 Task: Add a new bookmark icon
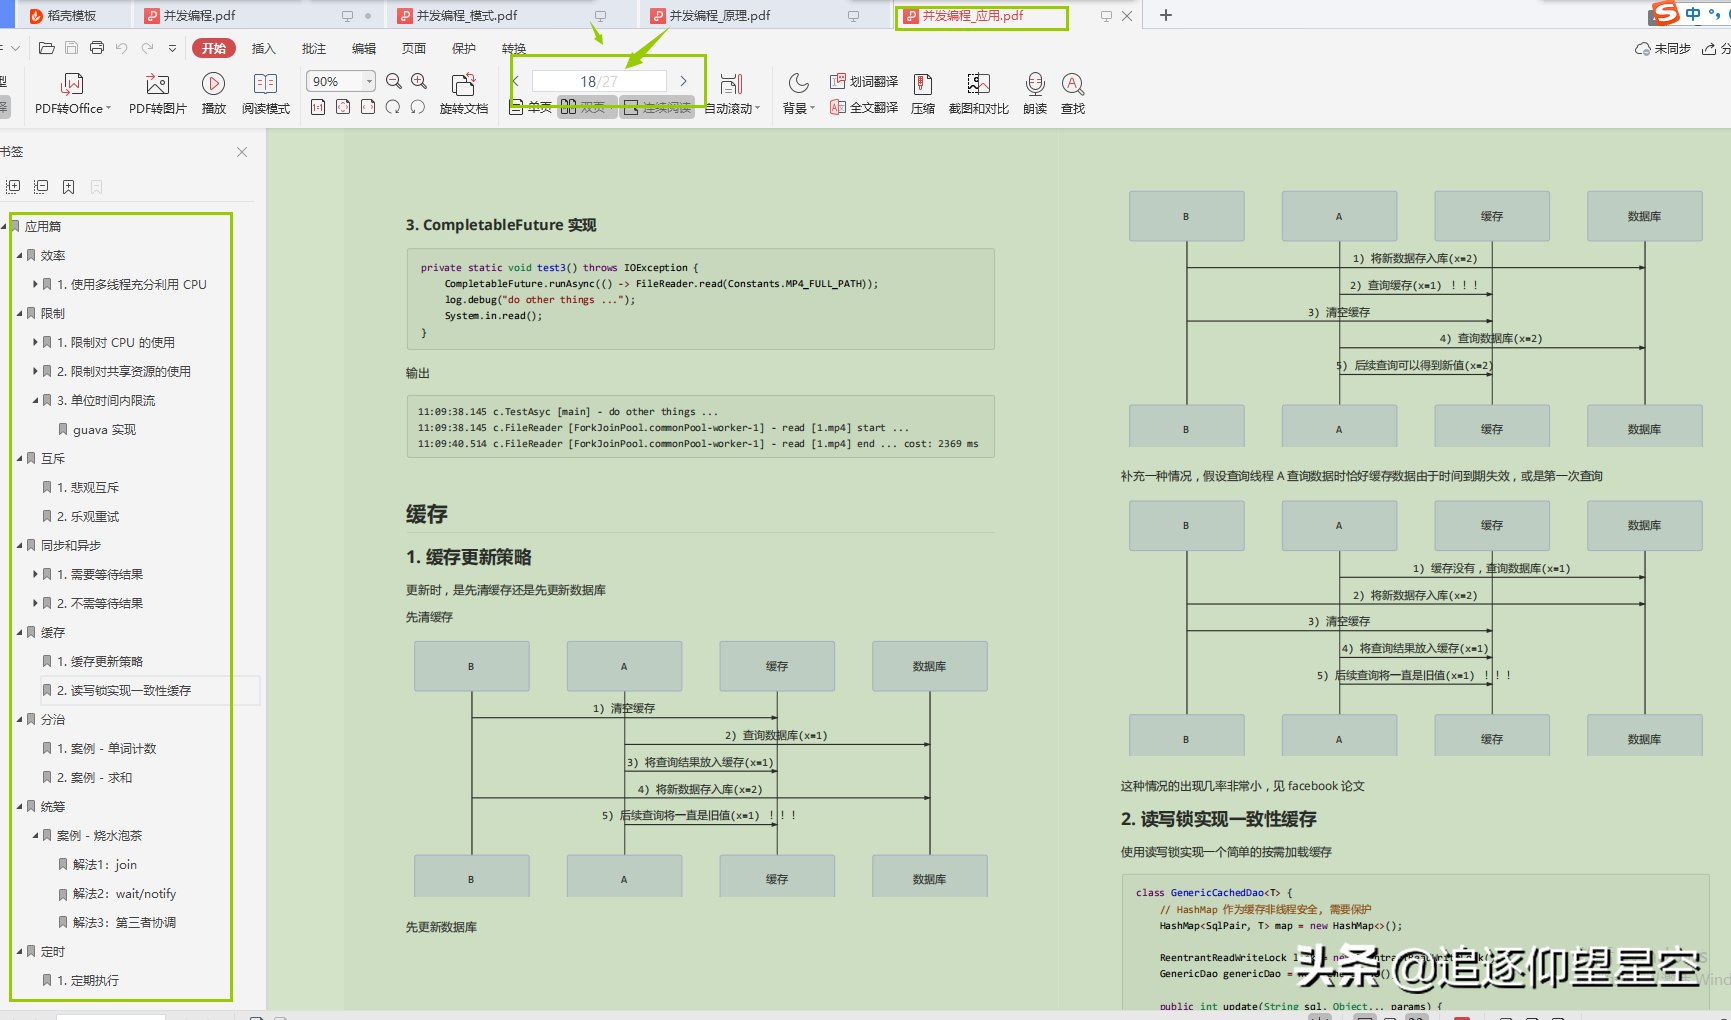68,187
